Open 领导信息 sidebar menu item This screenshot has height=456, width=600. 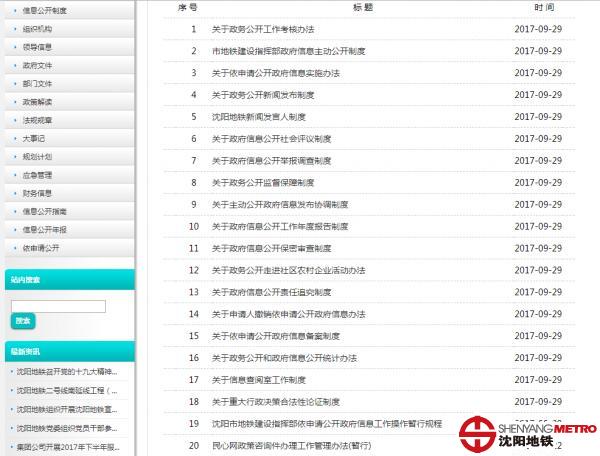(38, 47)
